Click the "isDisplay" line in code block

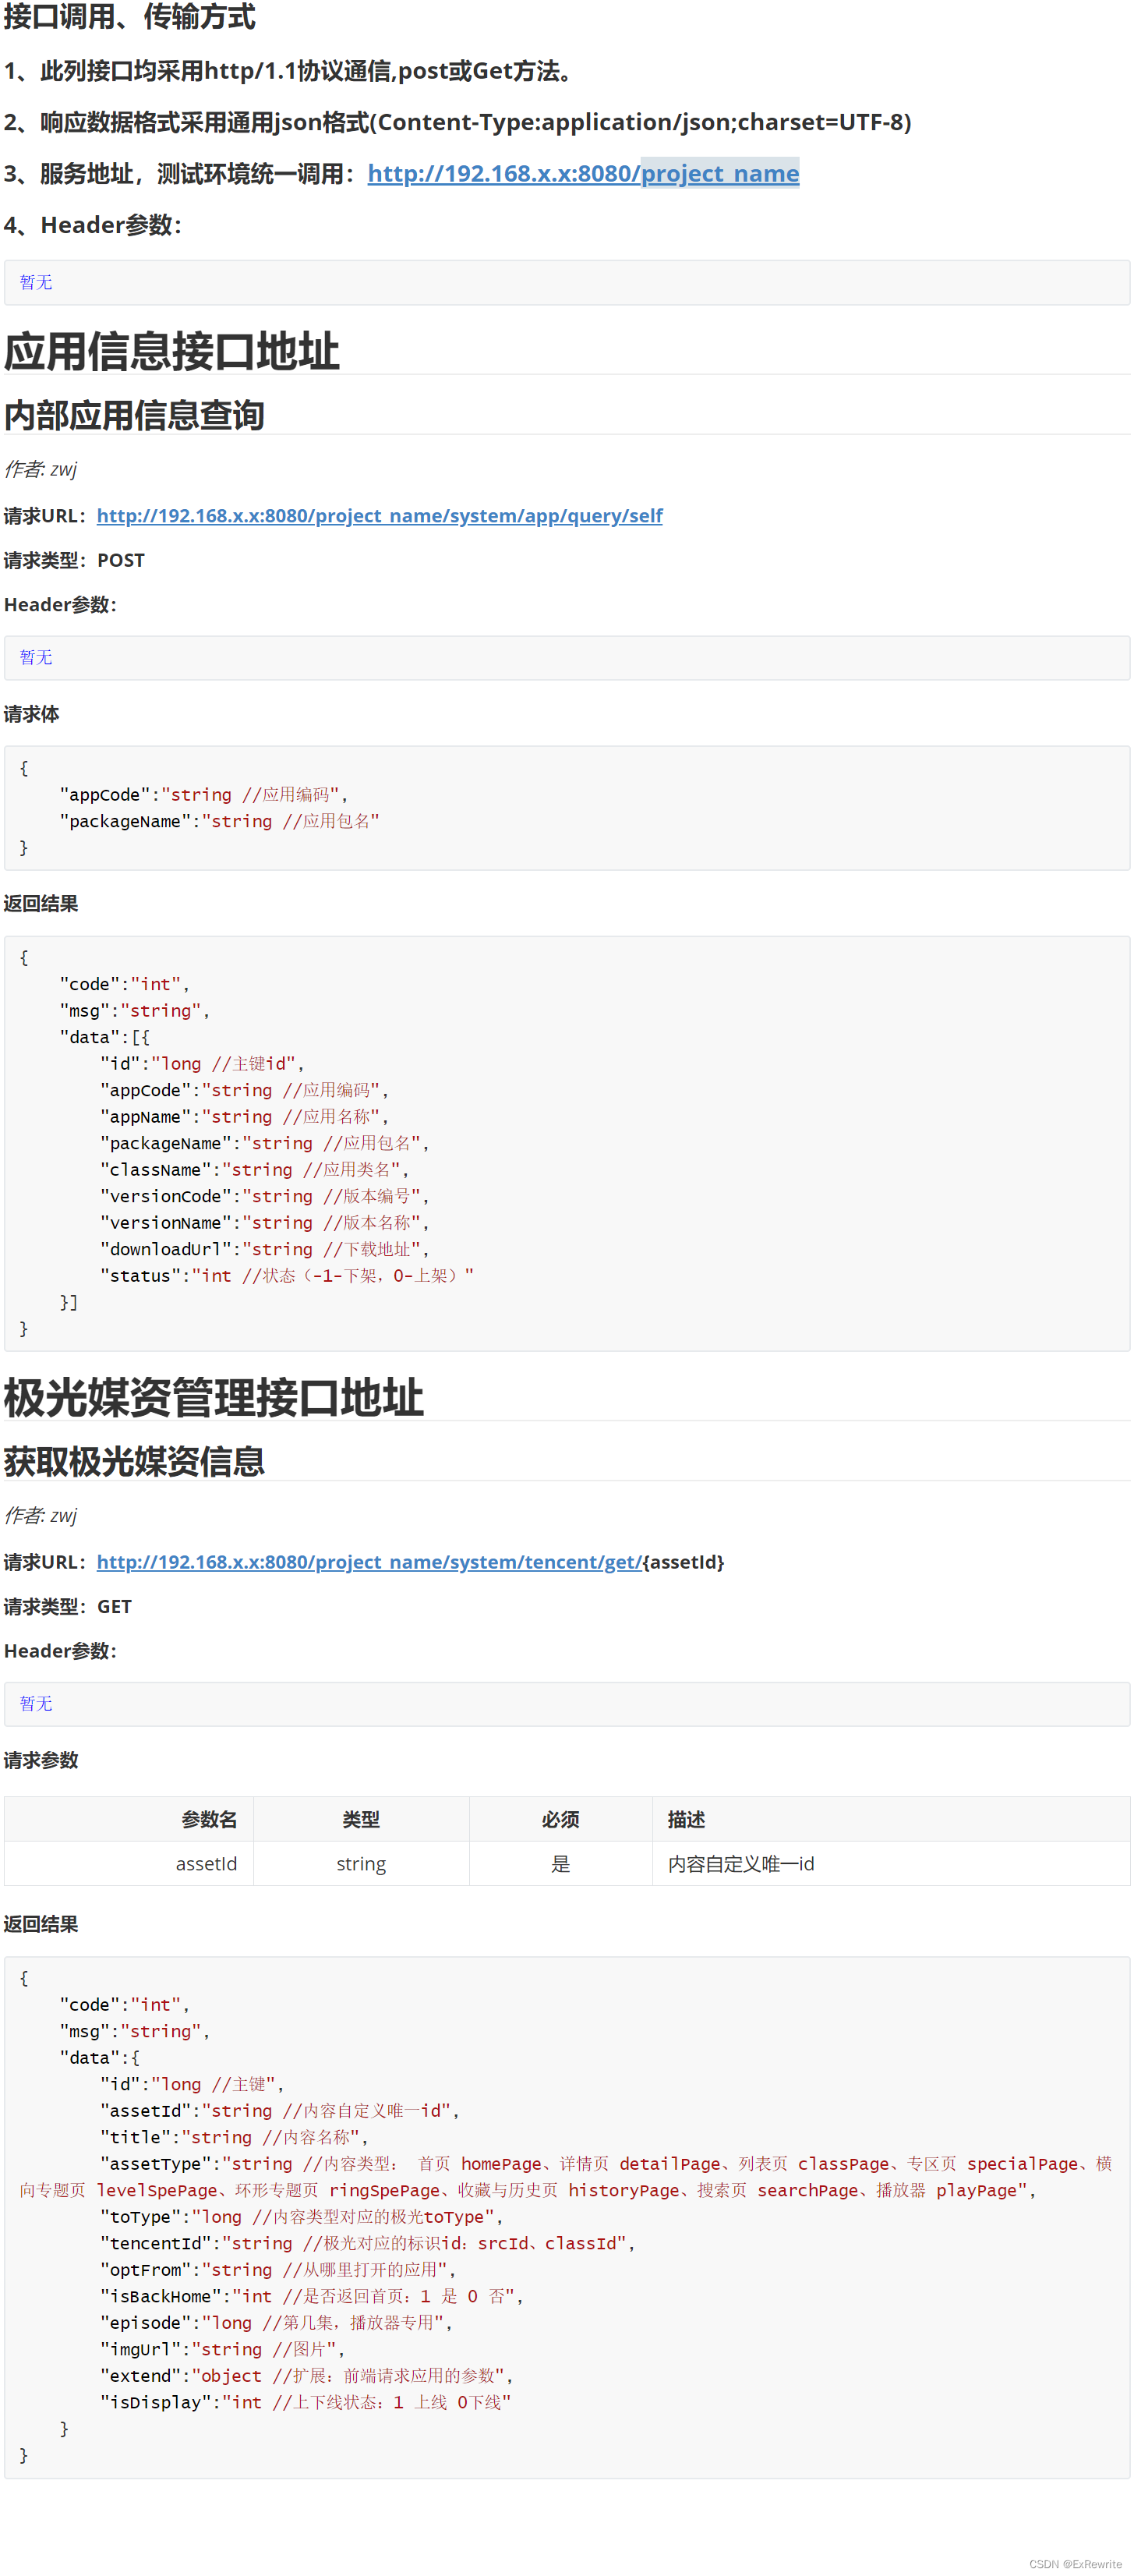[305, 2402]
